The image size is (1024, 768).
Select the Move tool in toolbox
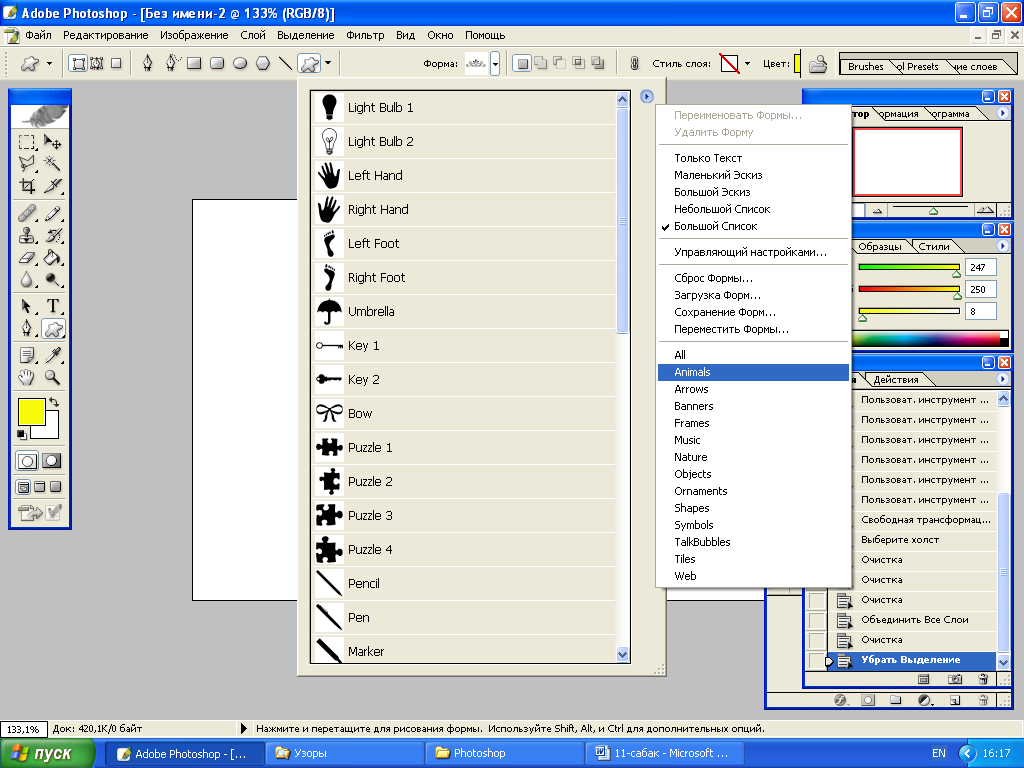52,142
